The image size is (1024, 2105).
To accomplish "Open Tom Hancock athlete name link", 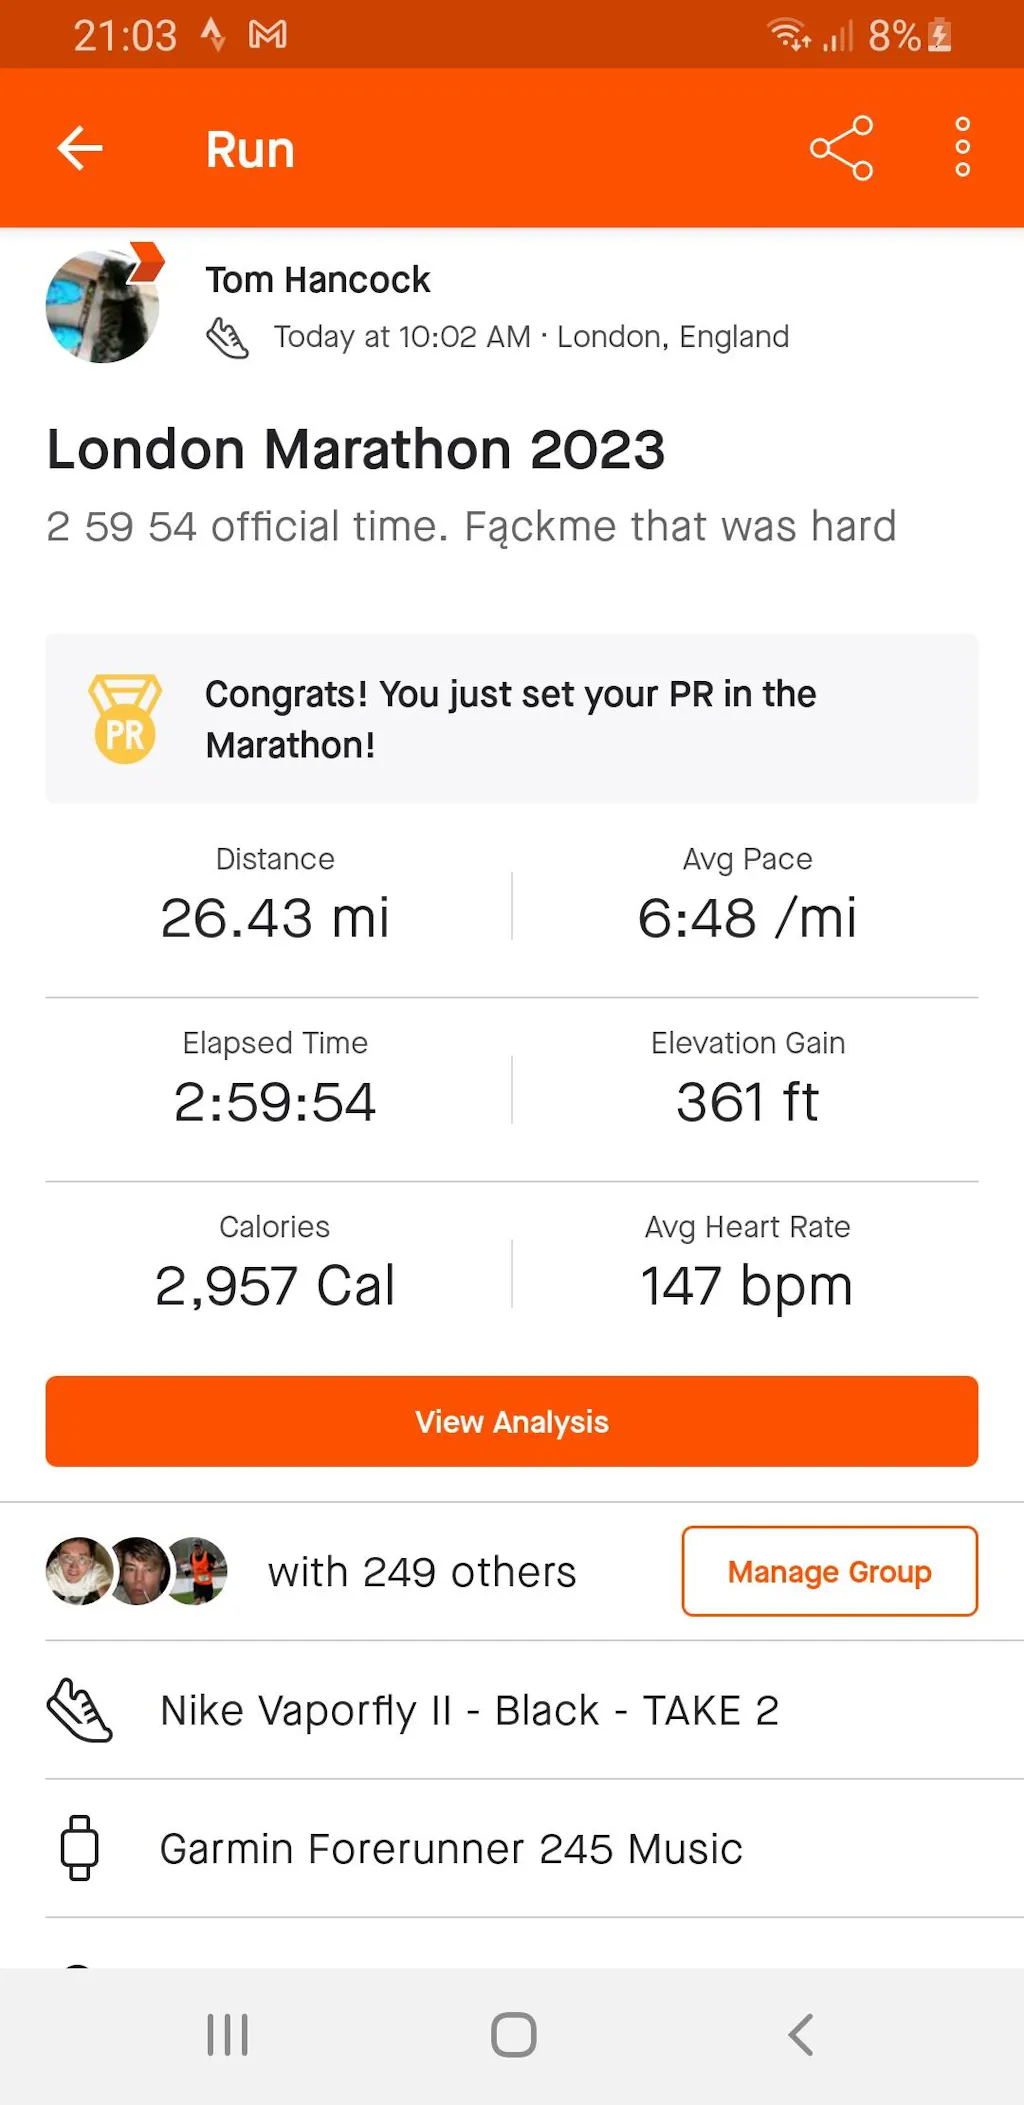I will 317,280.
